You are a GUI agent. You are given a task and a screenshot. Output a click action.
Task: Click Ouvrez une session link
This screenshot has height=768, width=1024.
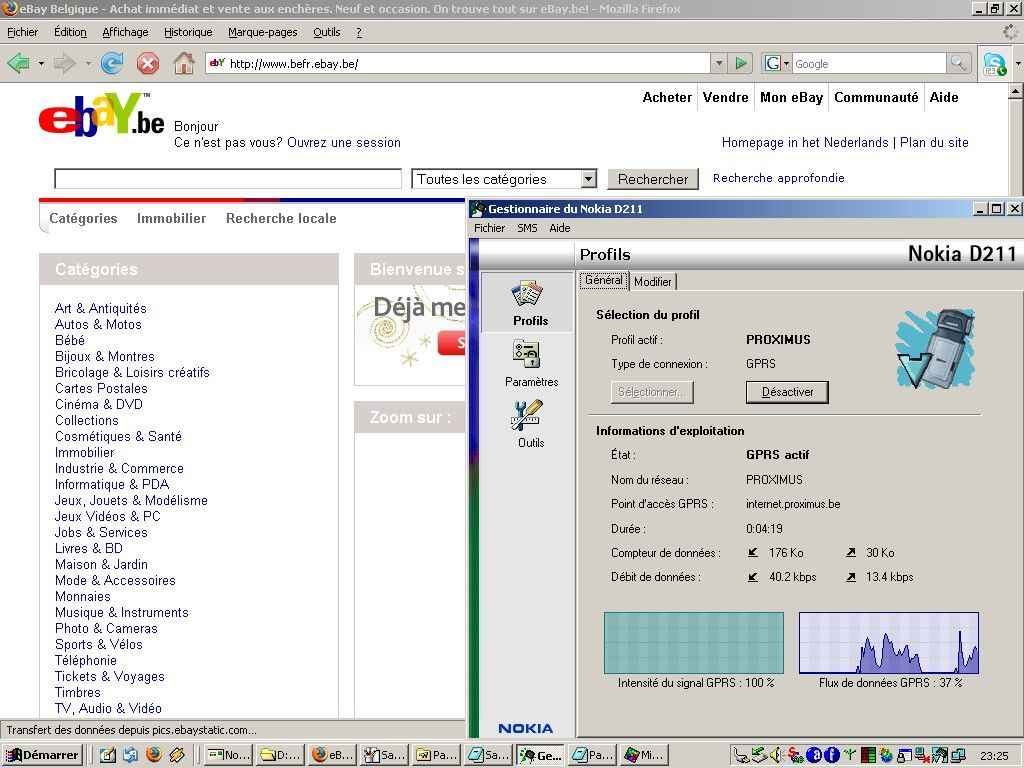pos(344,142)
